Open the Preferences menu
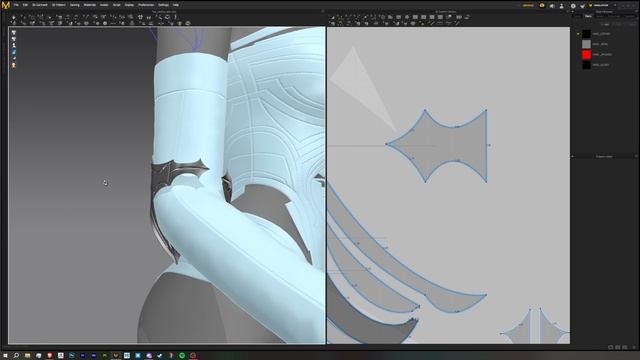The width and height of the screenshot is (640, 360). click(146, 5)
